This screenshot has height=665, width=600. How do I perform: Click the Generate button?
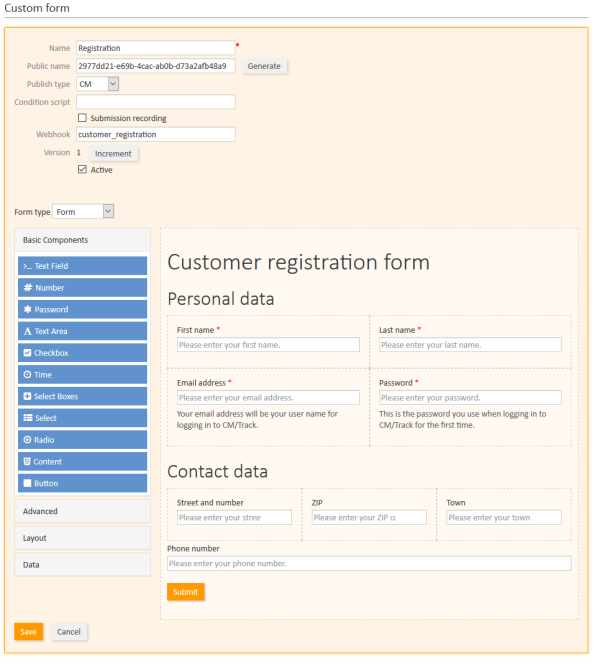pos(264,66)
